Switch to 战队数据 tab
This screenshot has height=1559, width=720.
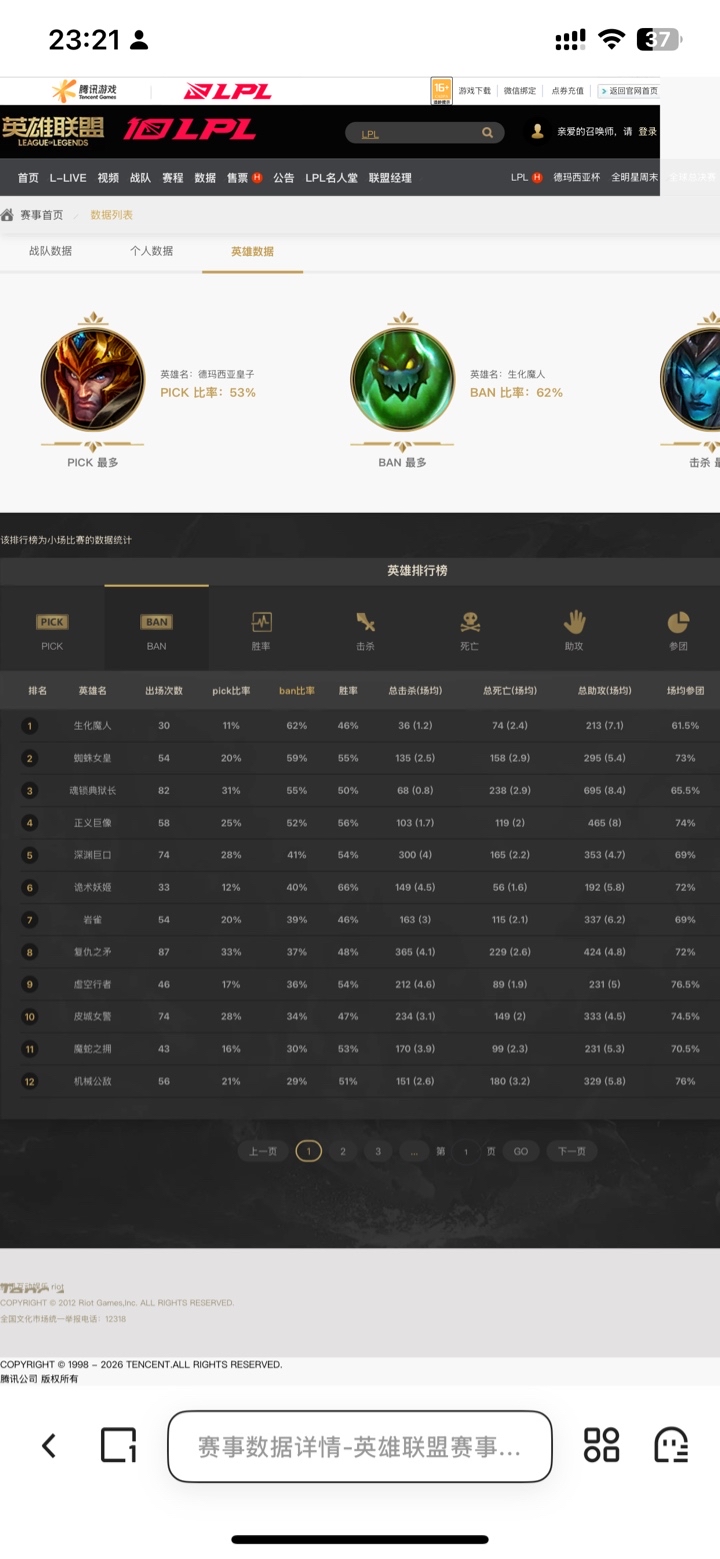point(50,251)
